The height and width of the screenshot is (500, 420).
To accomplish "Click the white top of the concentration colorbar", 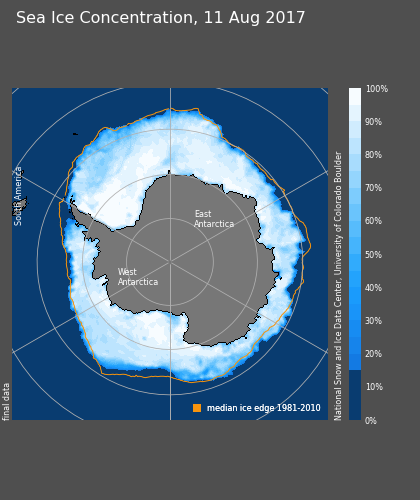I will click(355, 96).
